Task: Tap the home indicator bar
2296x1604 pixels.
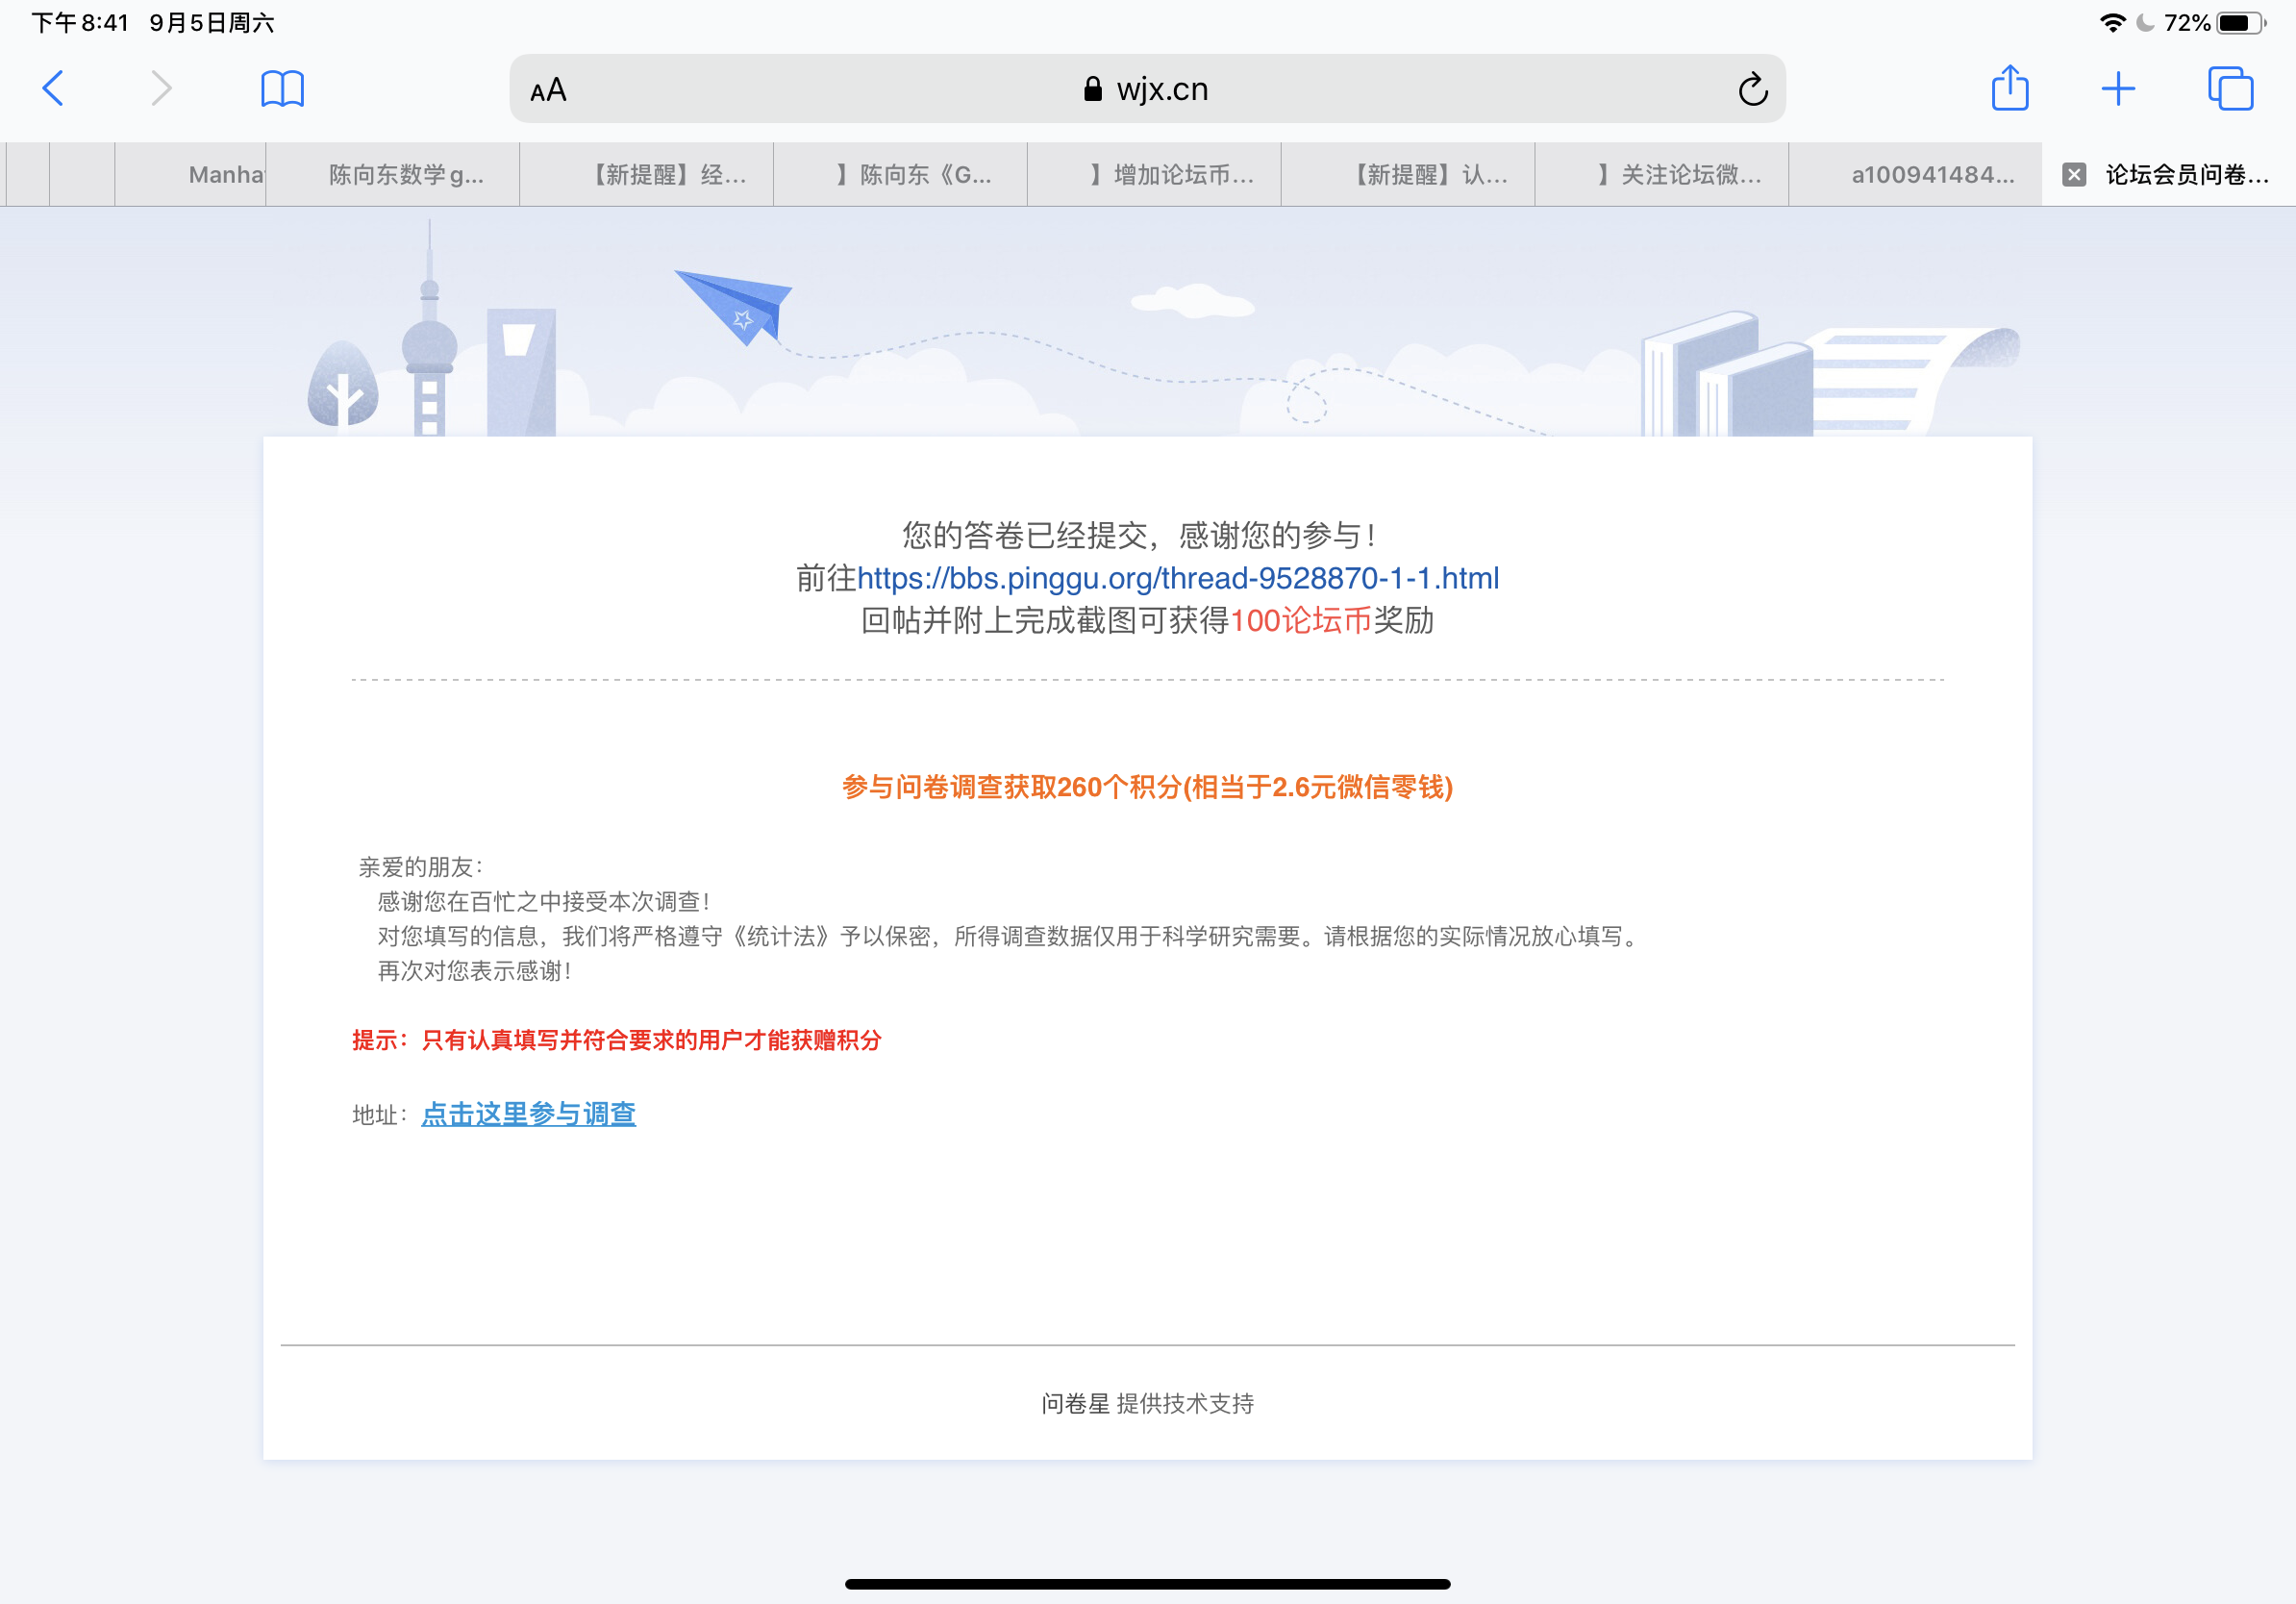Action: [1147, 1583]
